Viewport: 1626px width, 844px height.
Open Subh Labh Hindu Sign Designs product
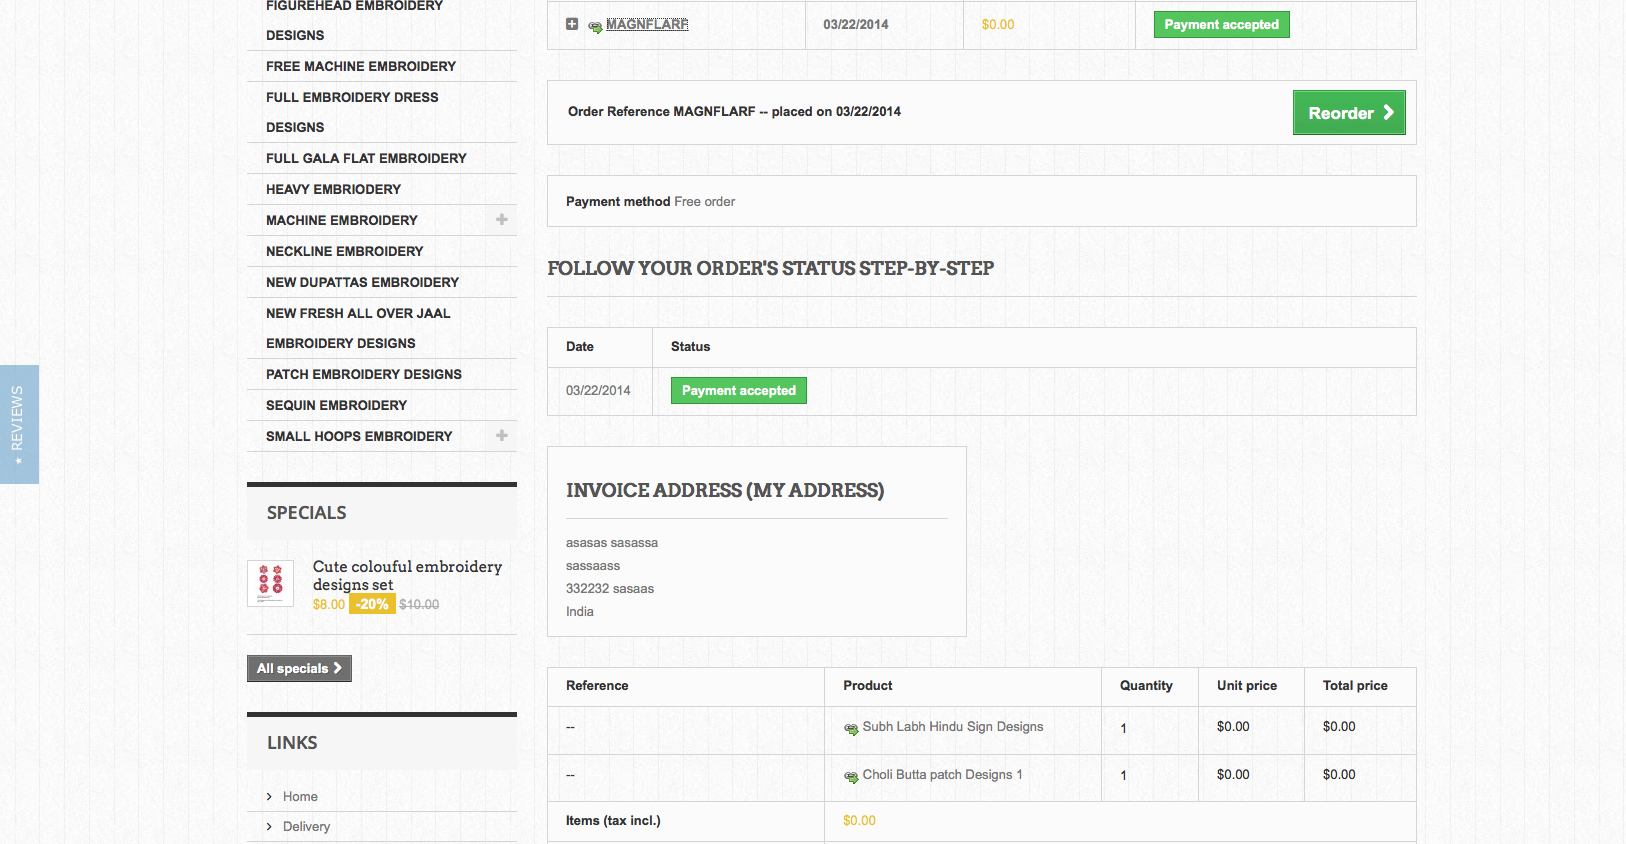(x=952, y=727)
